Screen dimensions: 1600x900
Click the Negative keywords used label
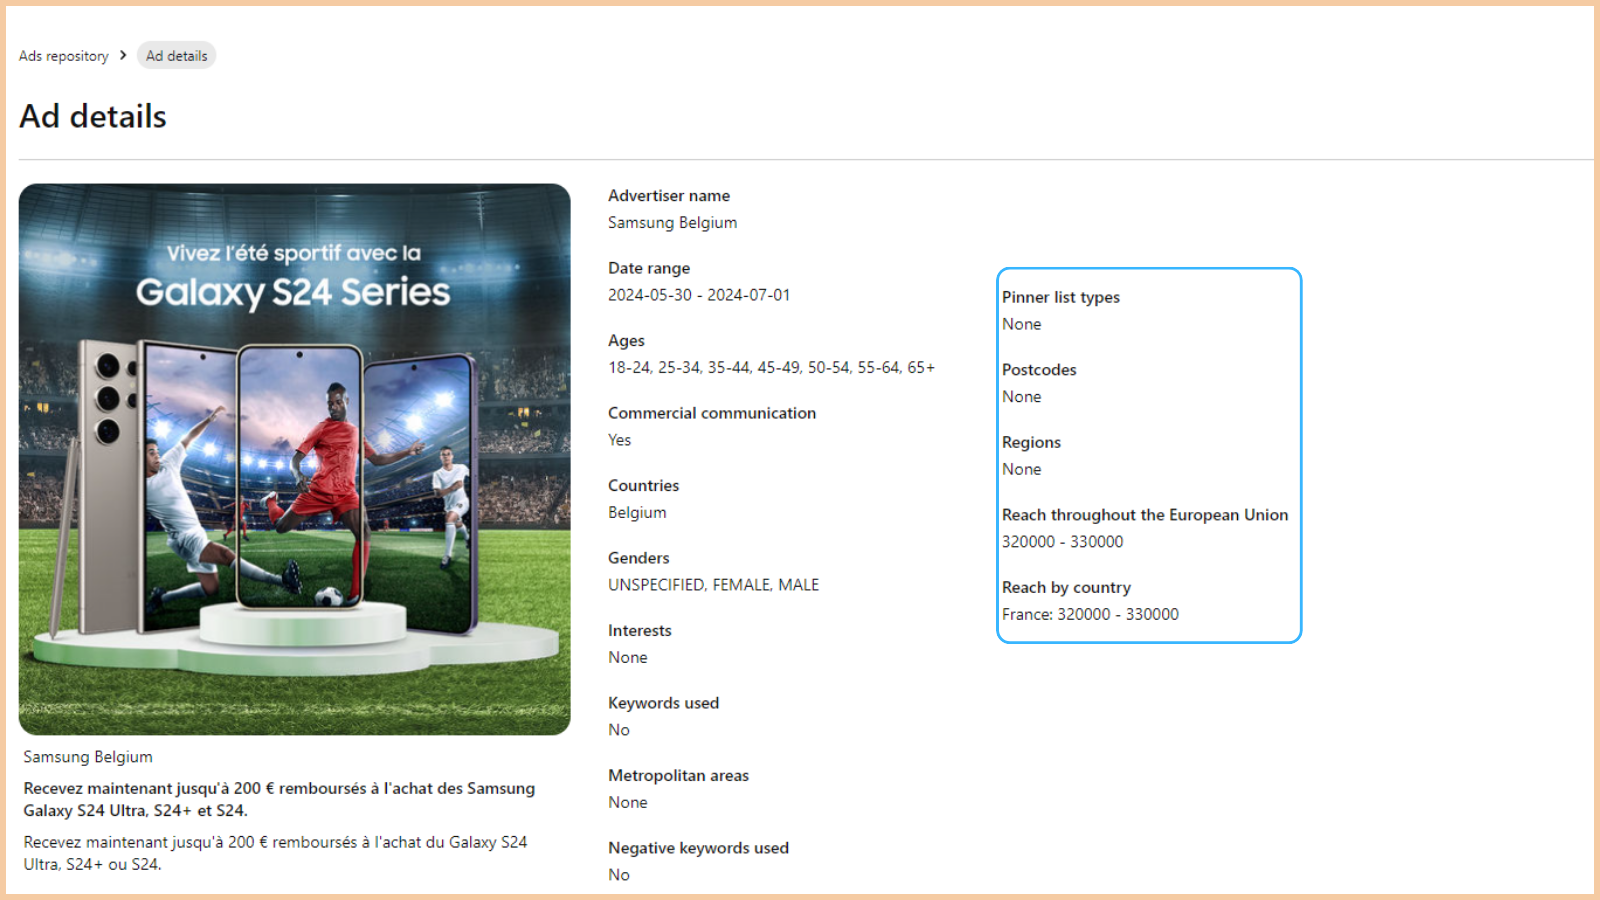(698, 848)
